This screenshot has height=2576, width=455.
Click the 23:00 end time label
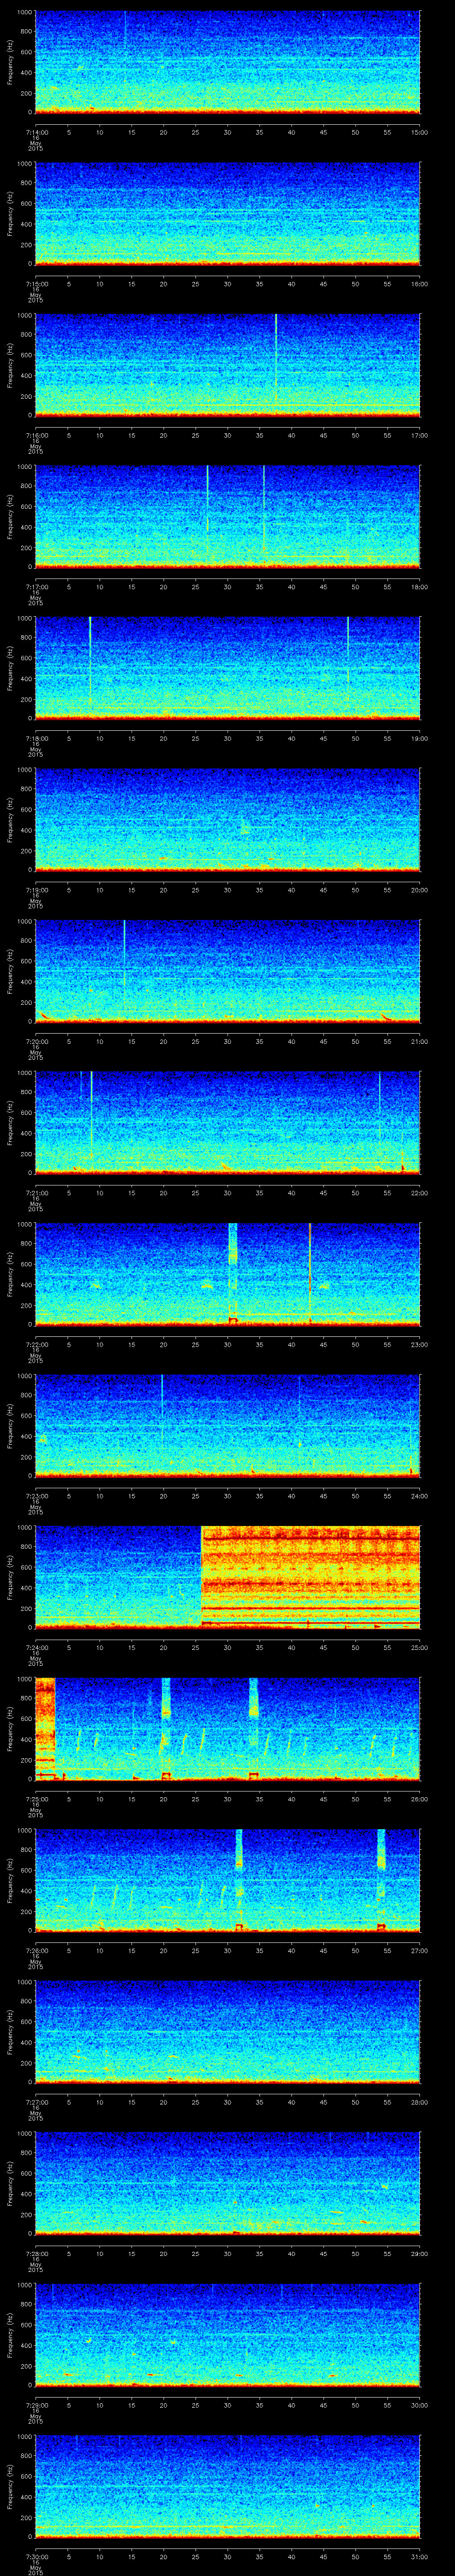(x=420, y=1344)
